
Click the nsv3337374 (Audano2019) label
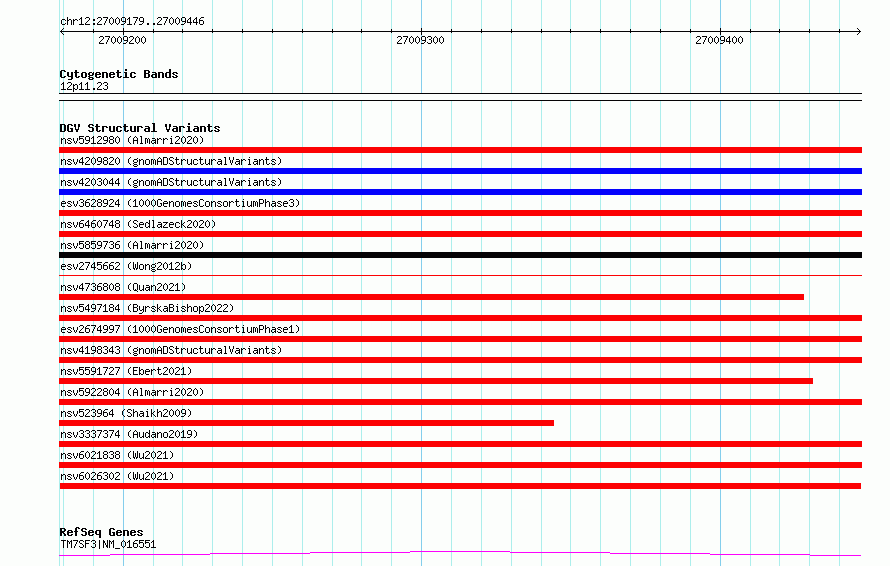(129, 434)
